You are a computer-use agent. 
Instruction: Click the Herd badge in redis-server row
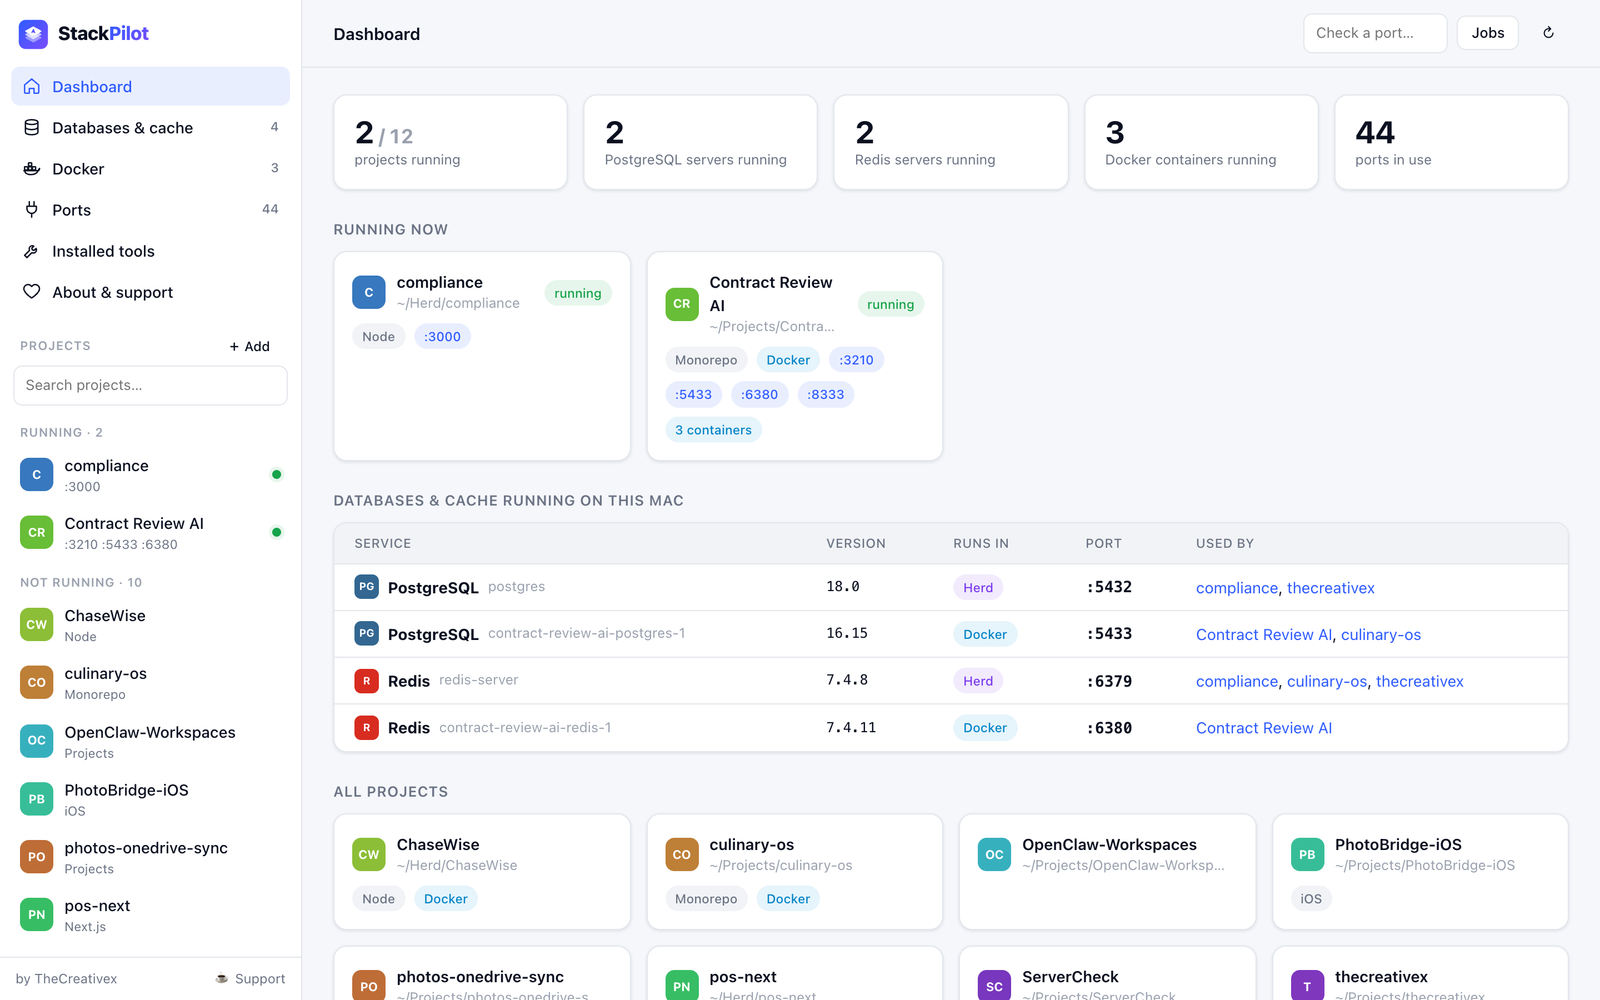(x=978, y=681)
